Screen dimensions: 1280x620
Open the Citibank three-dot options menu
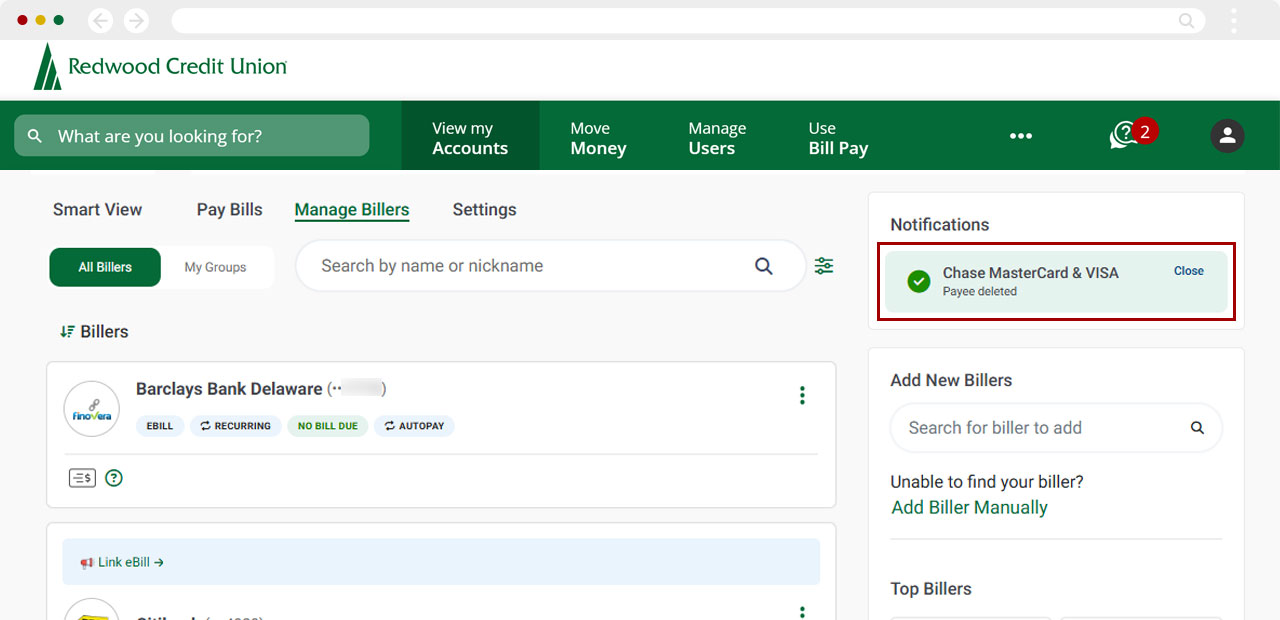coord(802,611)
